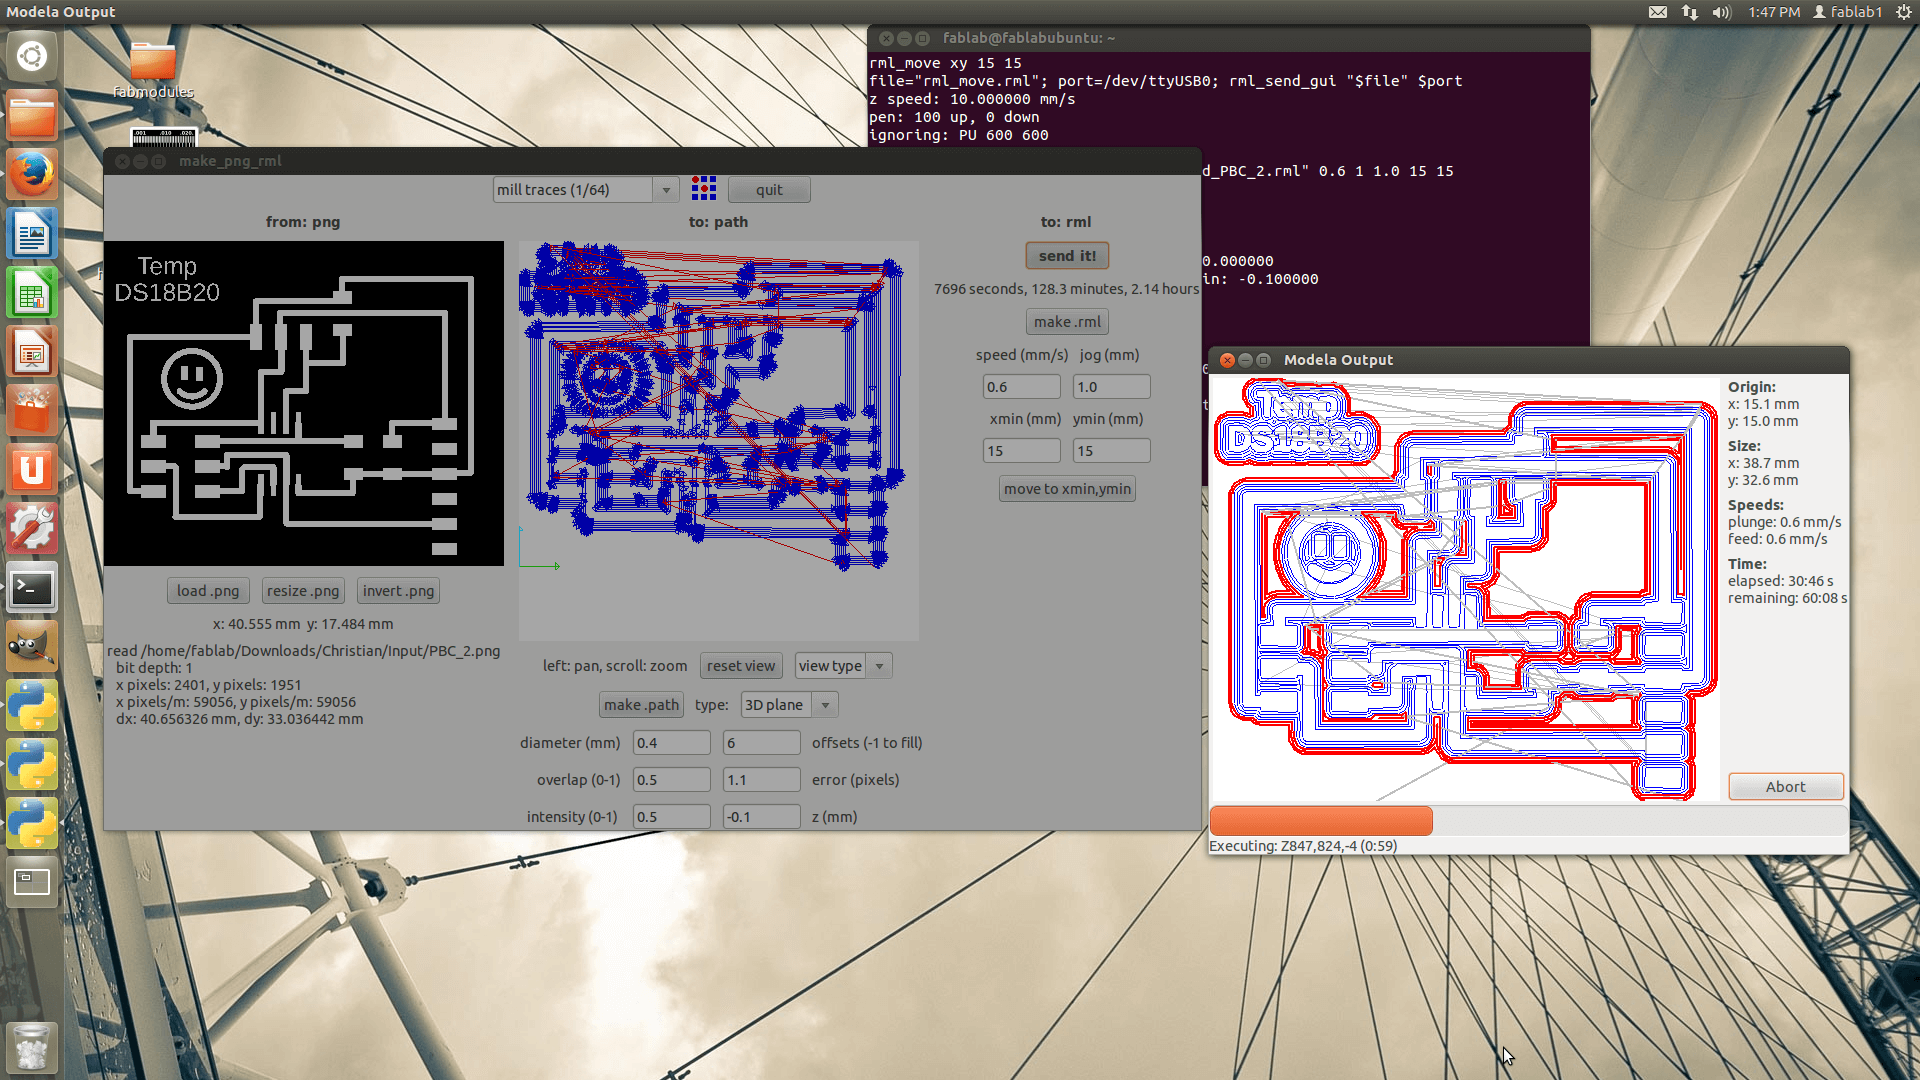The image size is (1920, 1080).
Task: Click the make.rml menu option
Action: pos(1067,320)
